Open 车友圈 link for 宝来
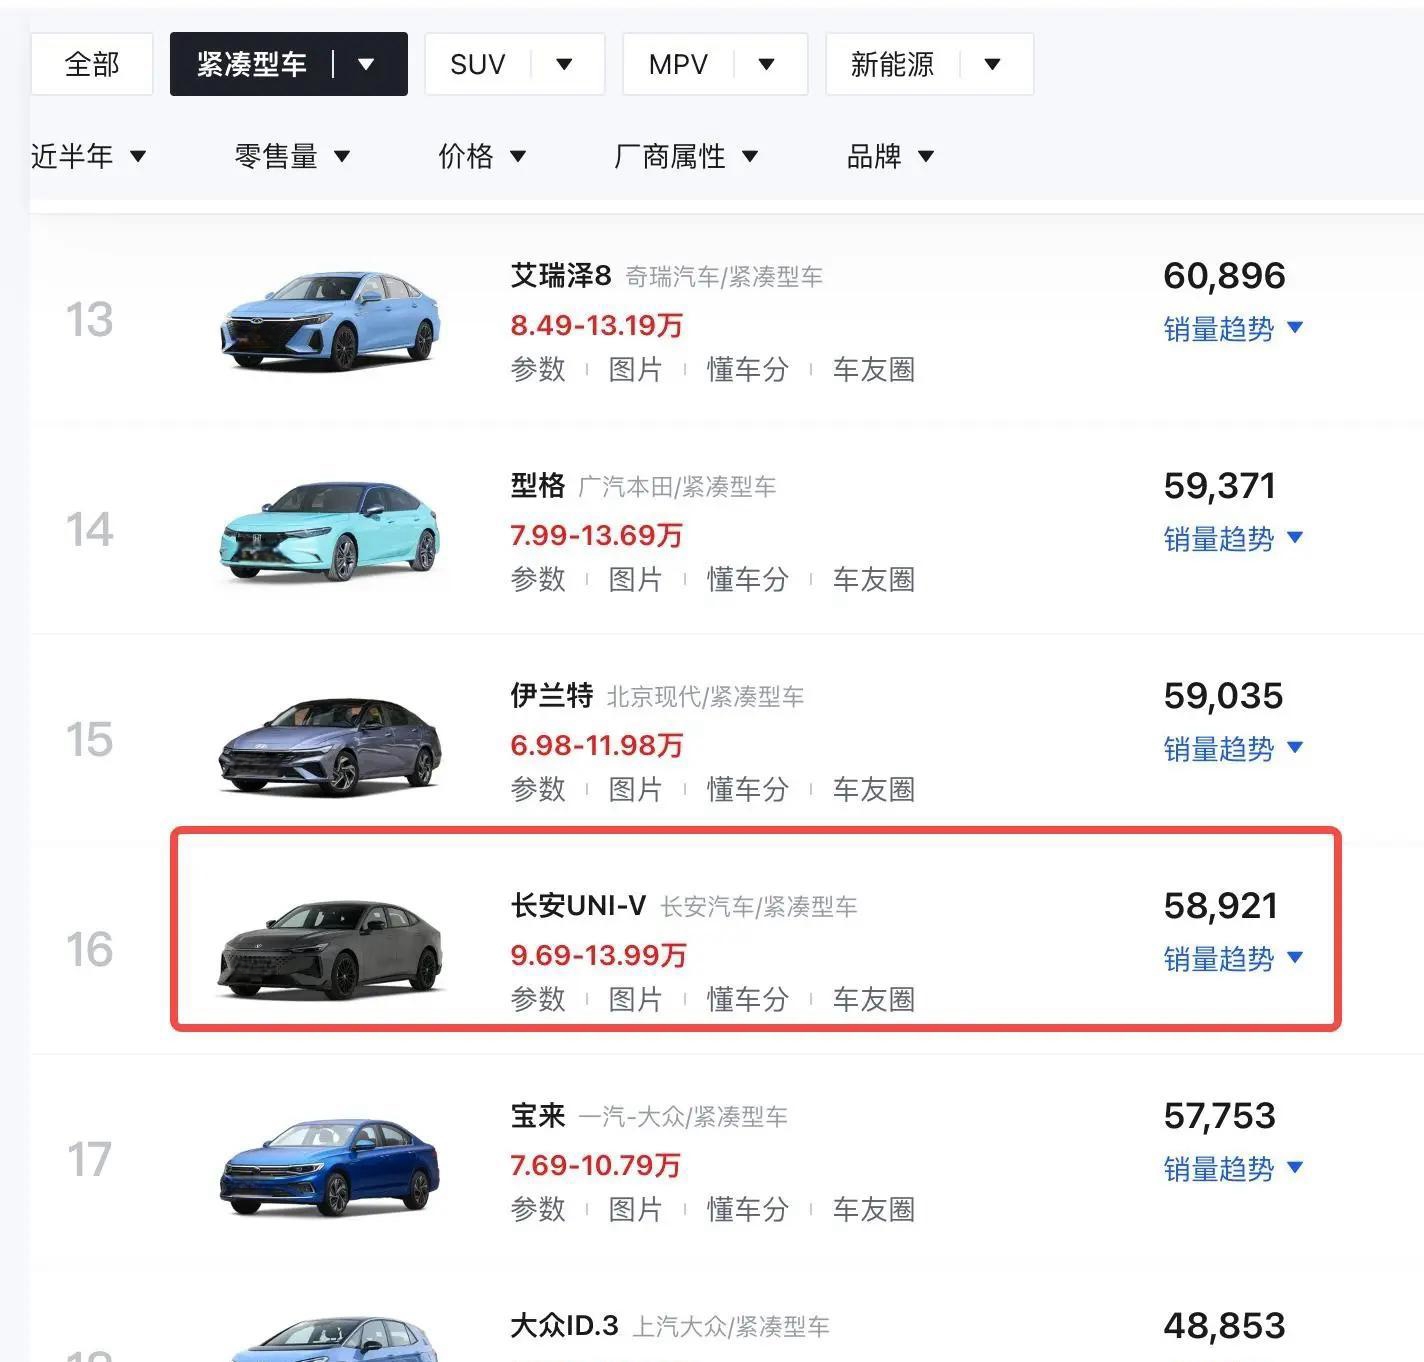The width and height of the screenshot is (1424, 1362). (873, 1209)
